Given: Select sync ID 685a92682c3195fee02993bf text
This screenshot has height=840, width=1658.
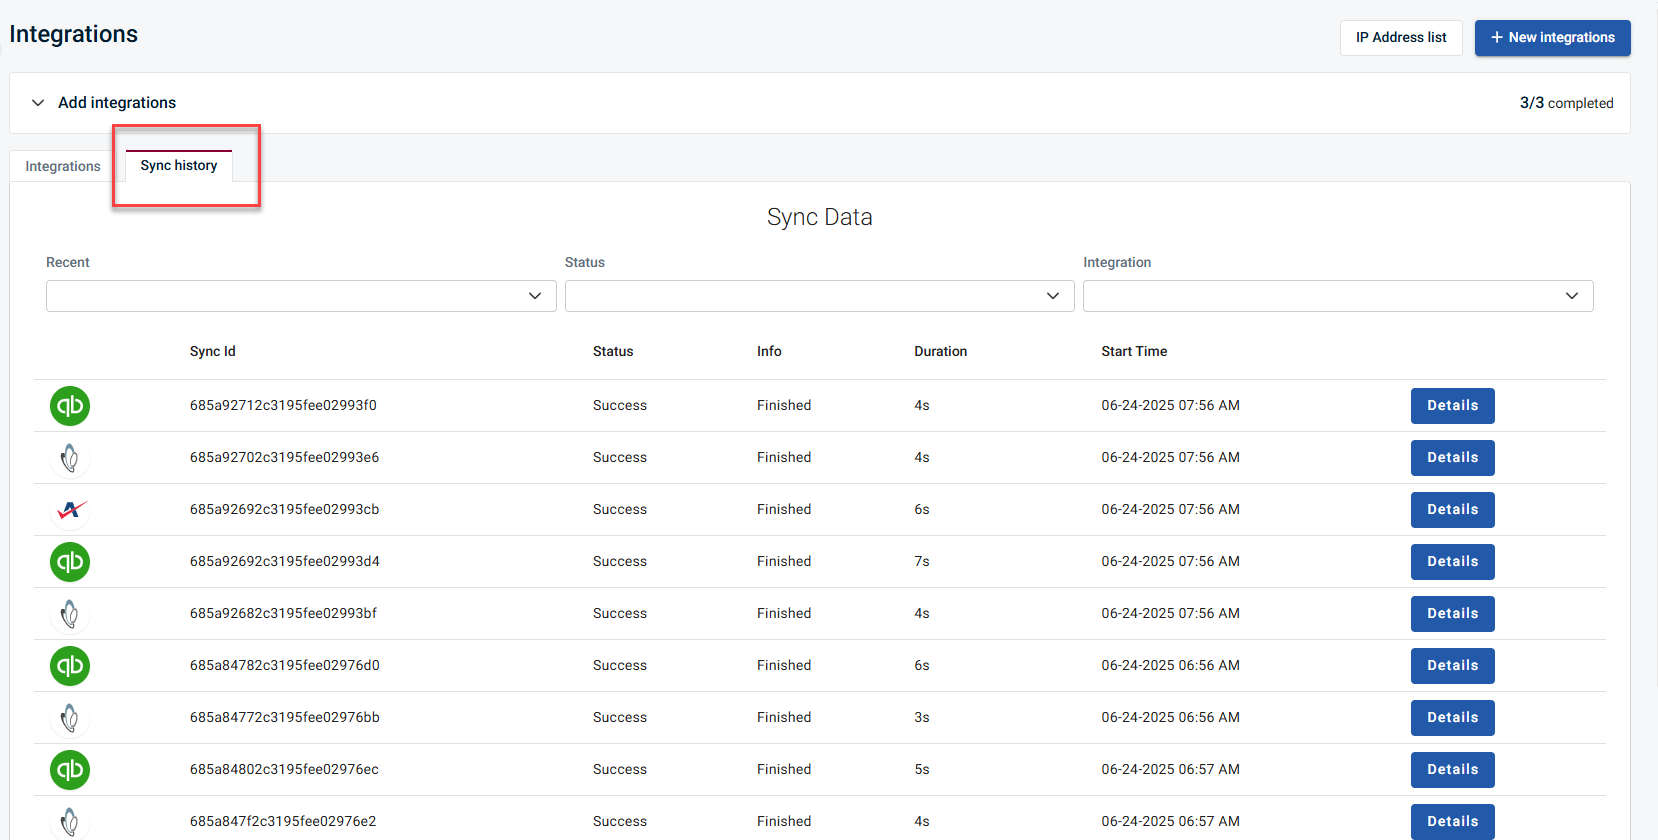Looking at the screenshot, I should (283, 614).
